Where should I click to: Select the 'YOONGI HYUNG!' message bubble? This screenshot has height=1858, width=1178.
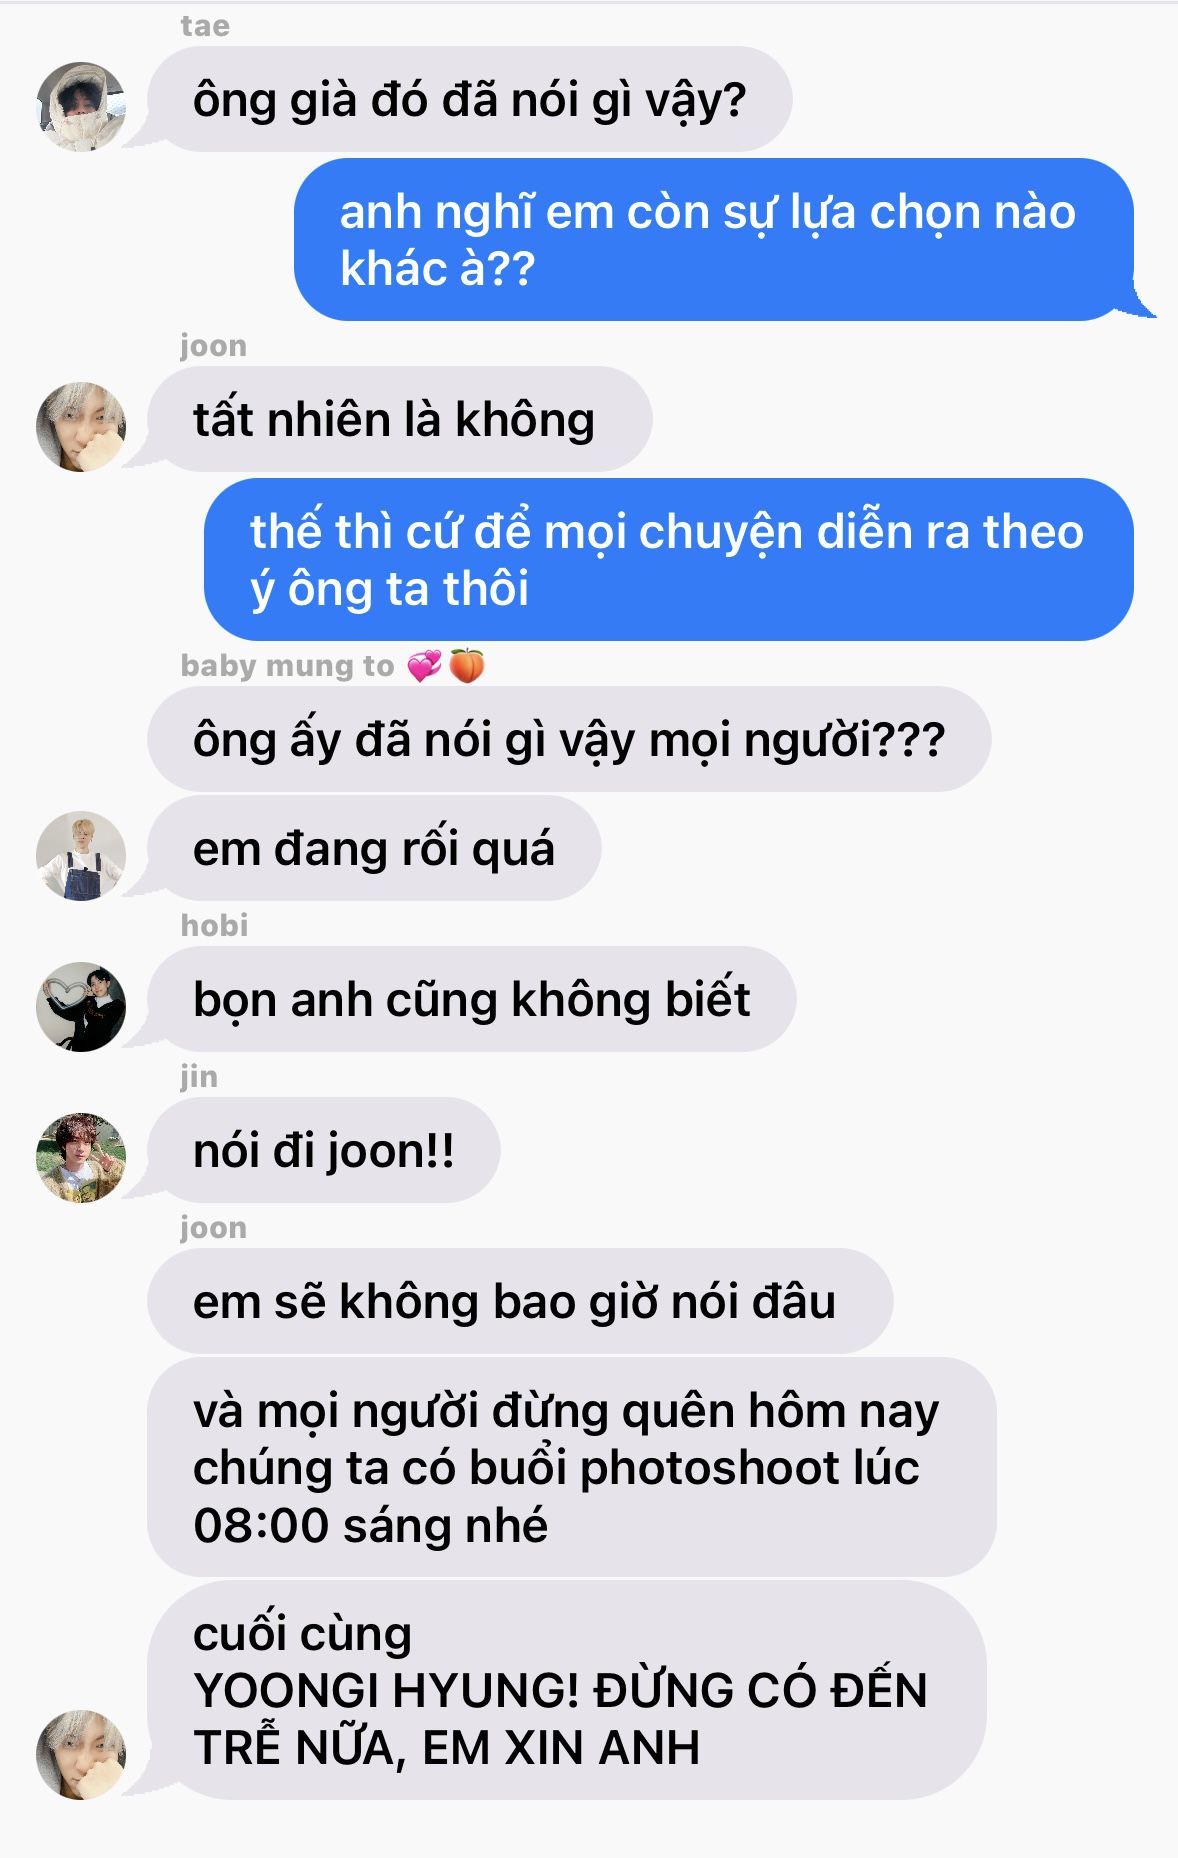click(x=567, y=1690)
